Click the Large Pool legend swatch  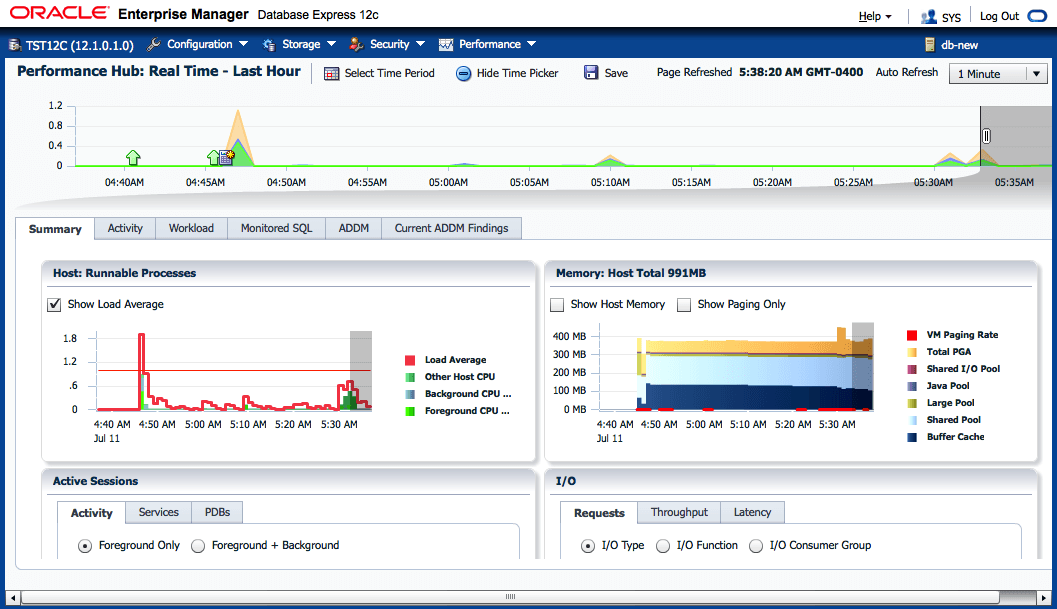point(912,403)
